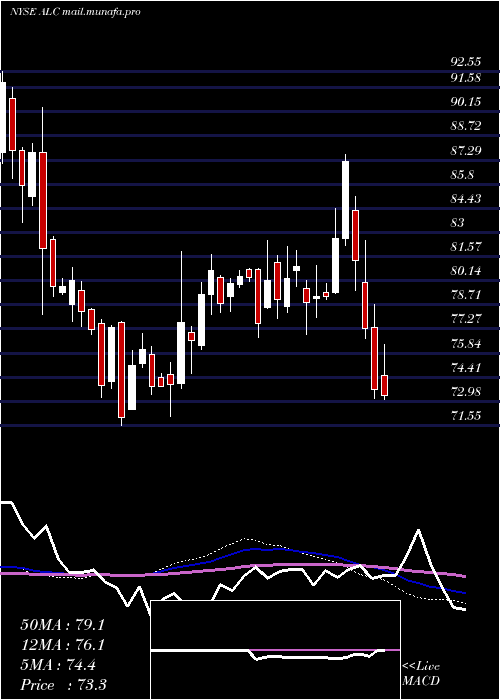Select the 80.14 price axis label

466,271
